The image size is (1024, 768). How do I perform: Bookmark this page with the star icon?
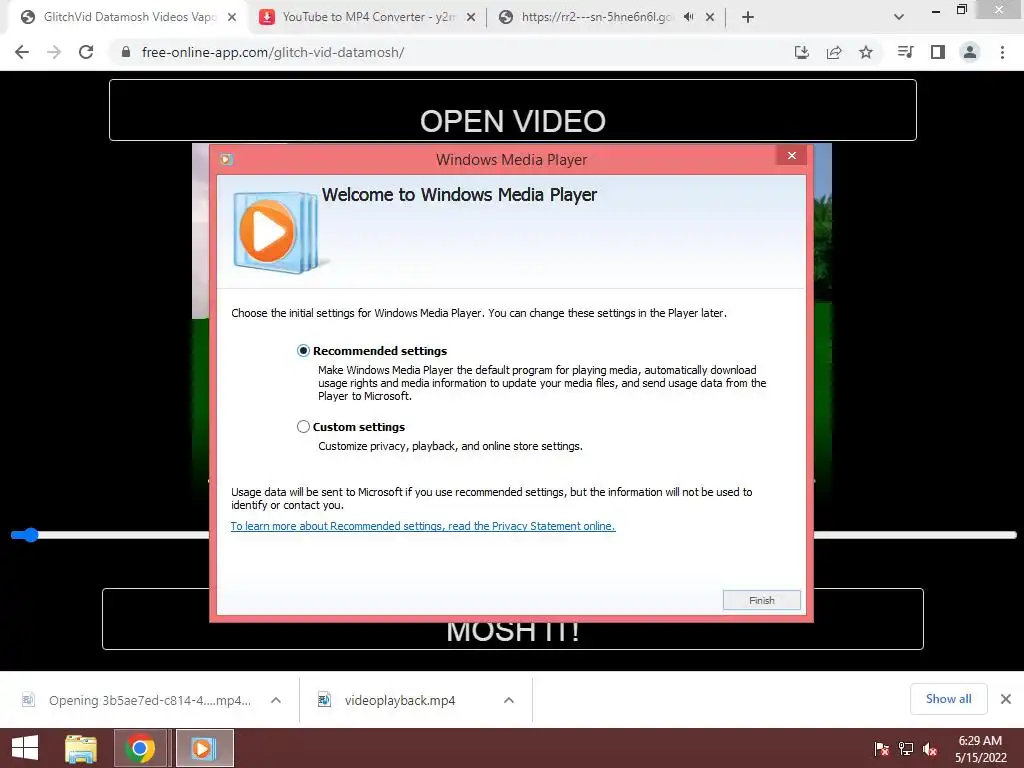[x=866, y=52]
